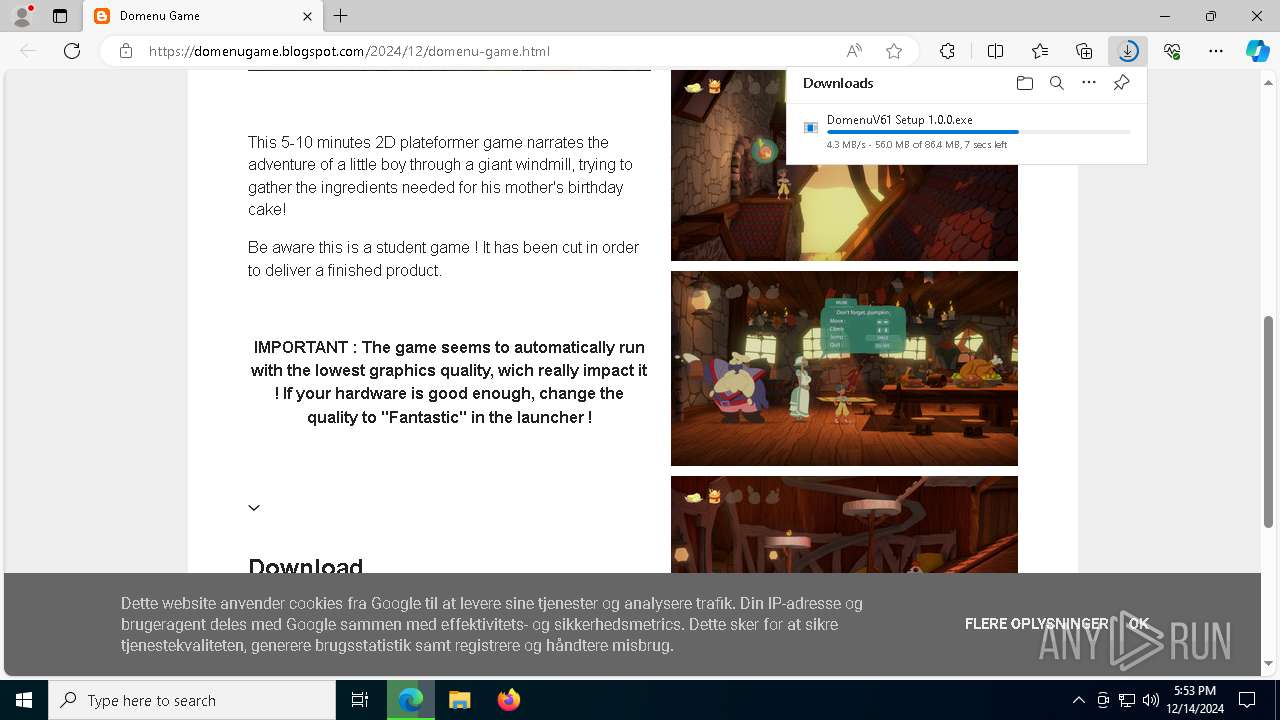Viewport: 1280px width, 720px height.
Task: Refresh the current page
Action: pyautogui.click(x=72, y=51)
